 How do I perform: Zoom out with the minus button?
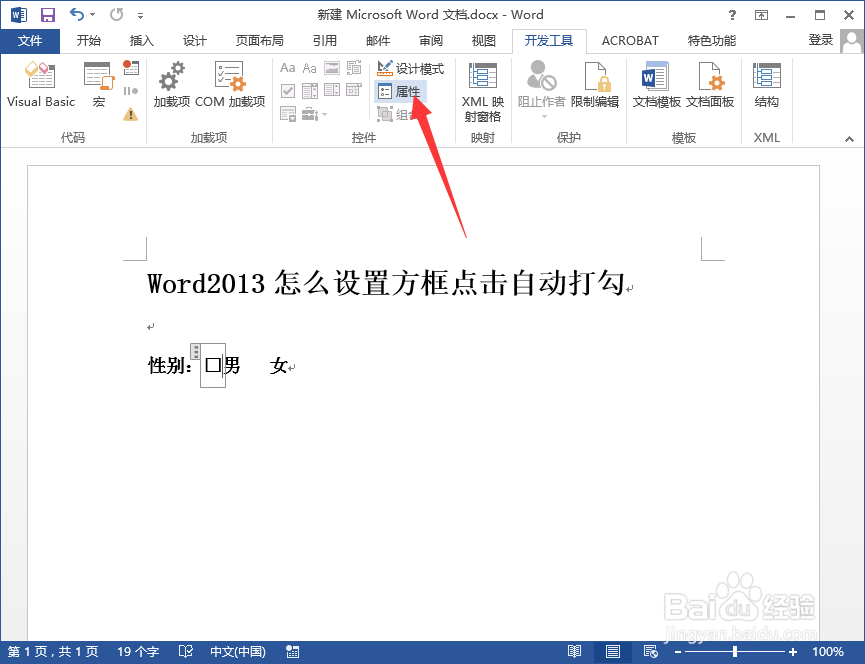pos(678,652)
